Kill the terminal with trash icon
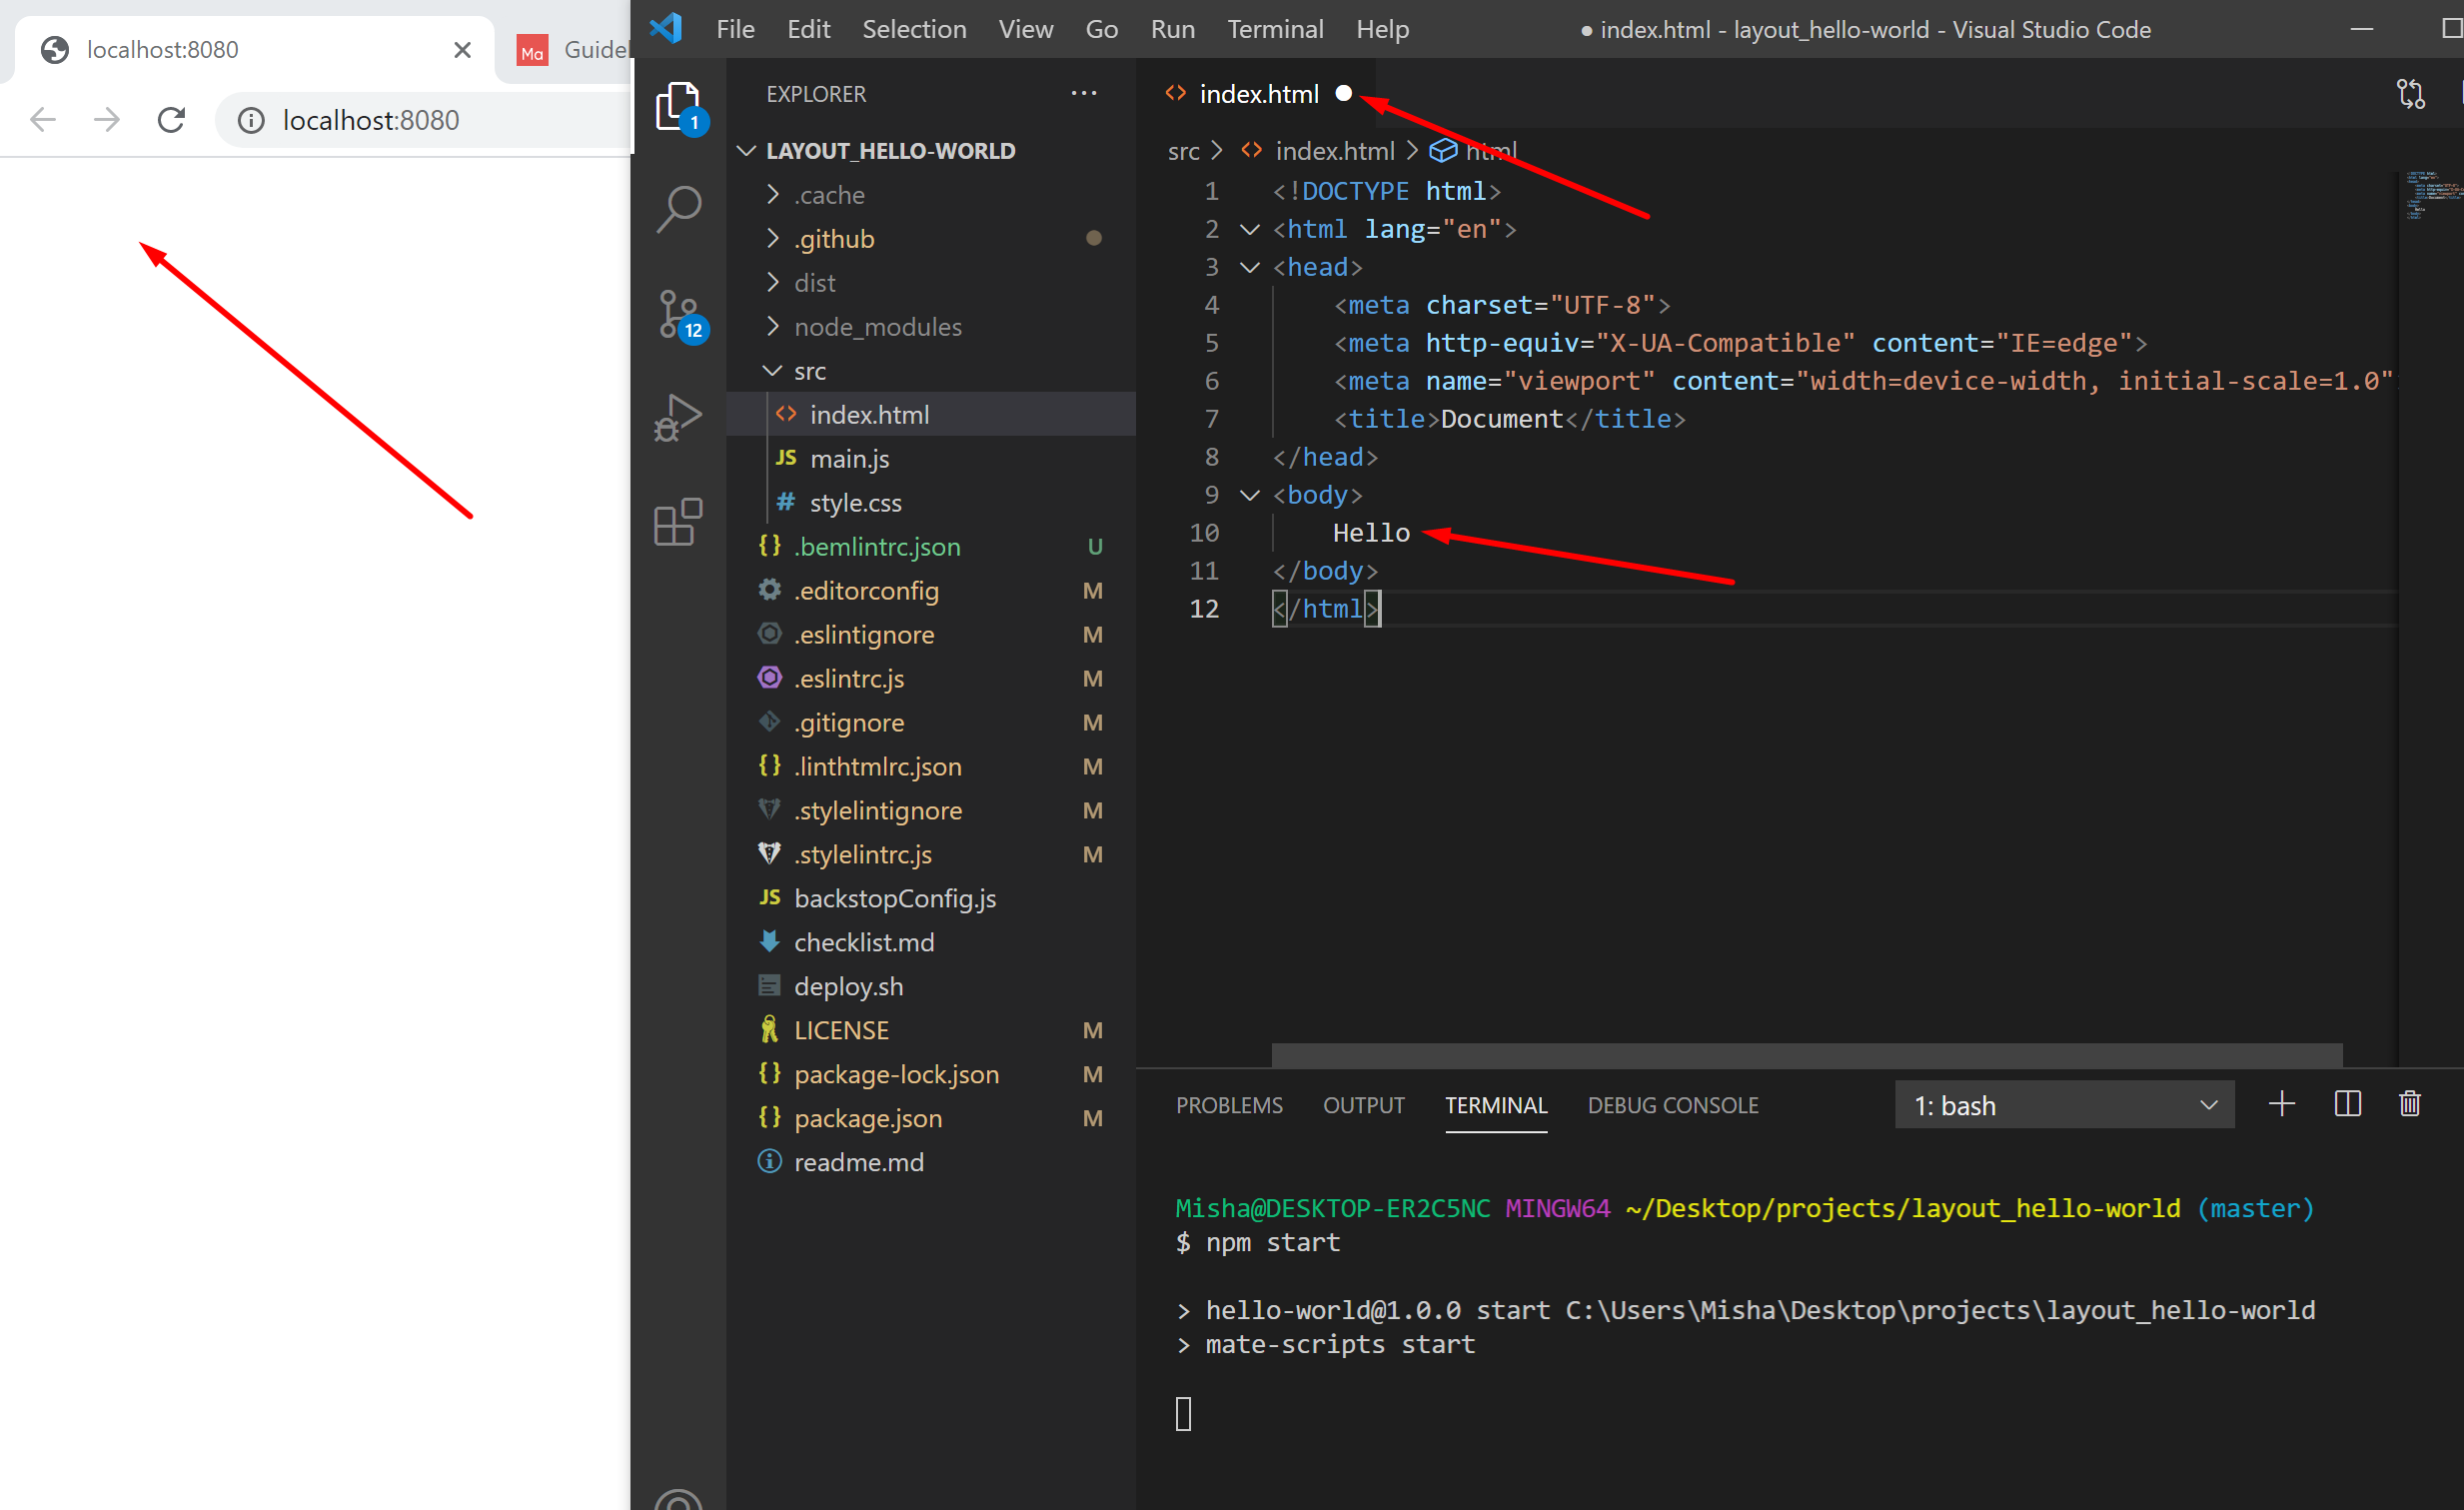Screen dimensions: 2464x1510 [x=2410, y=1105]
